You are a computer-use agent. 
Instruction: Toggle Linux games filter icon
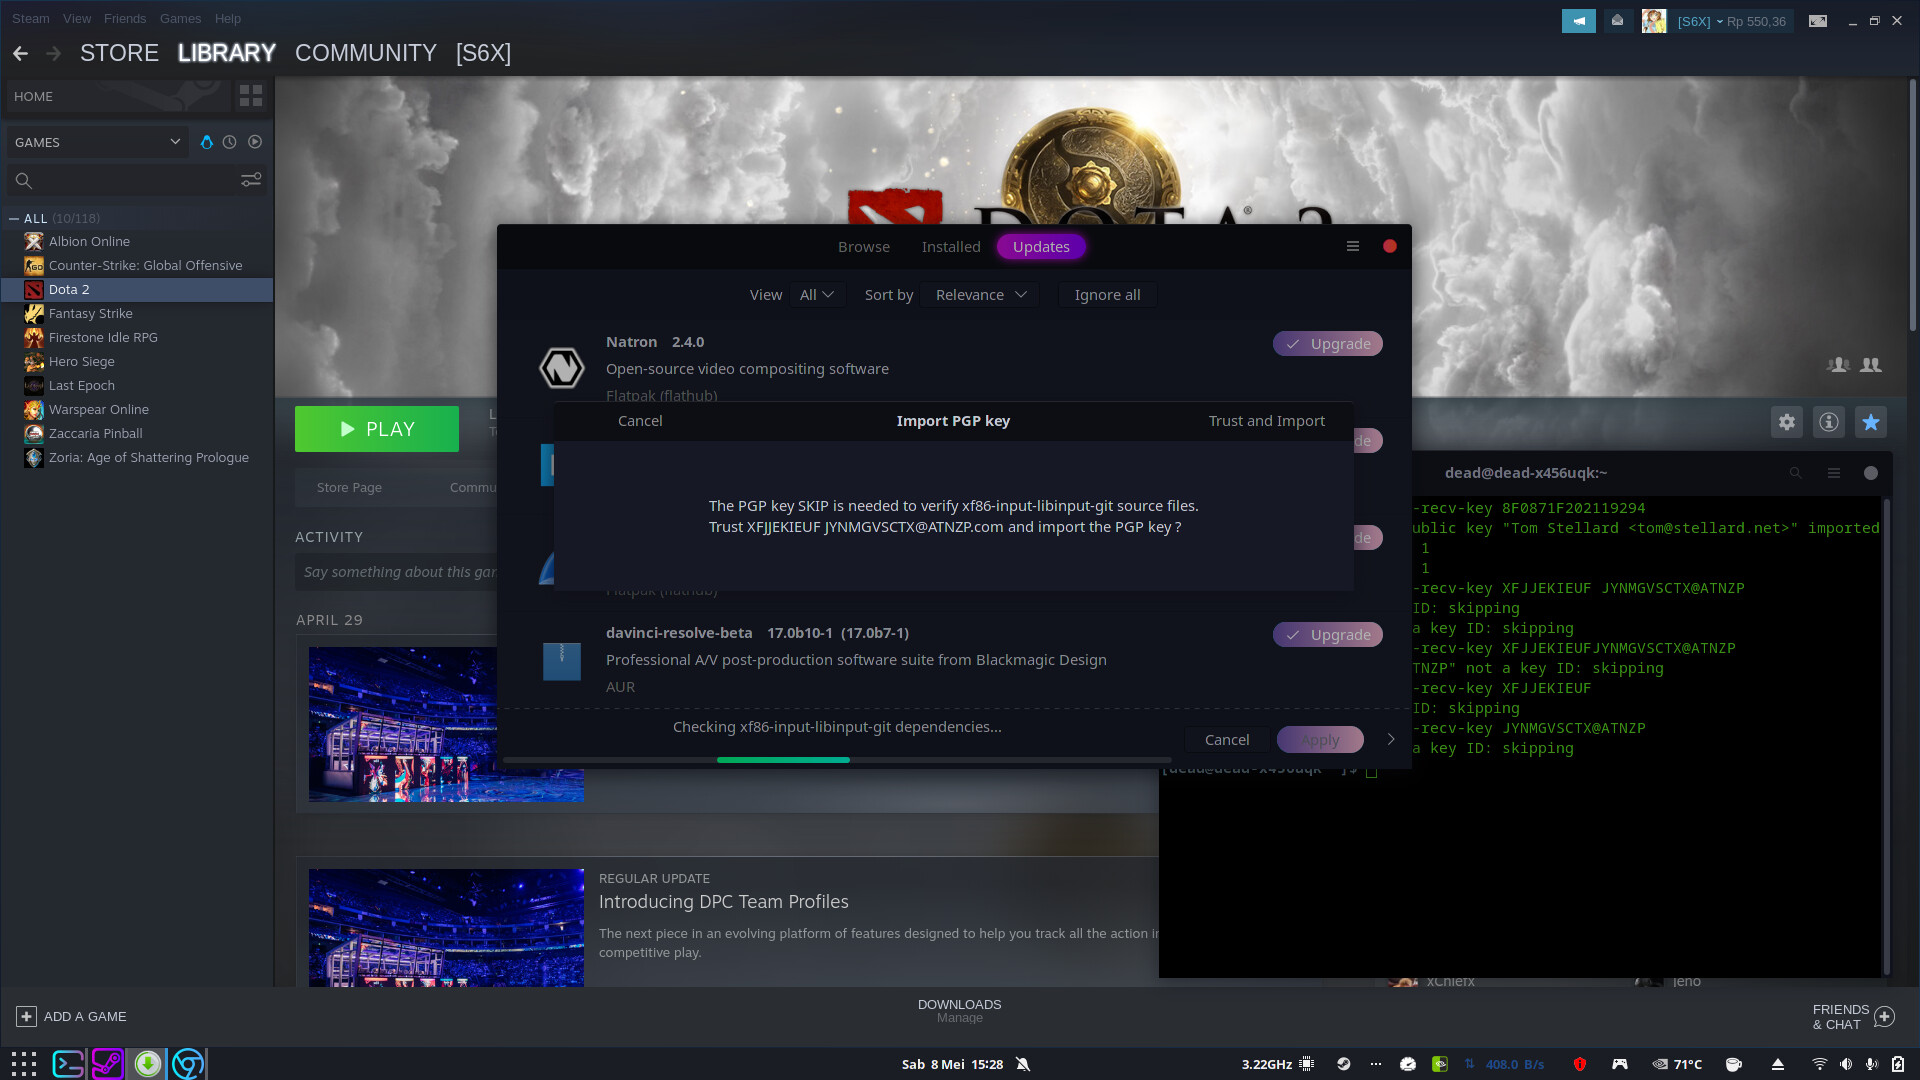207,142
